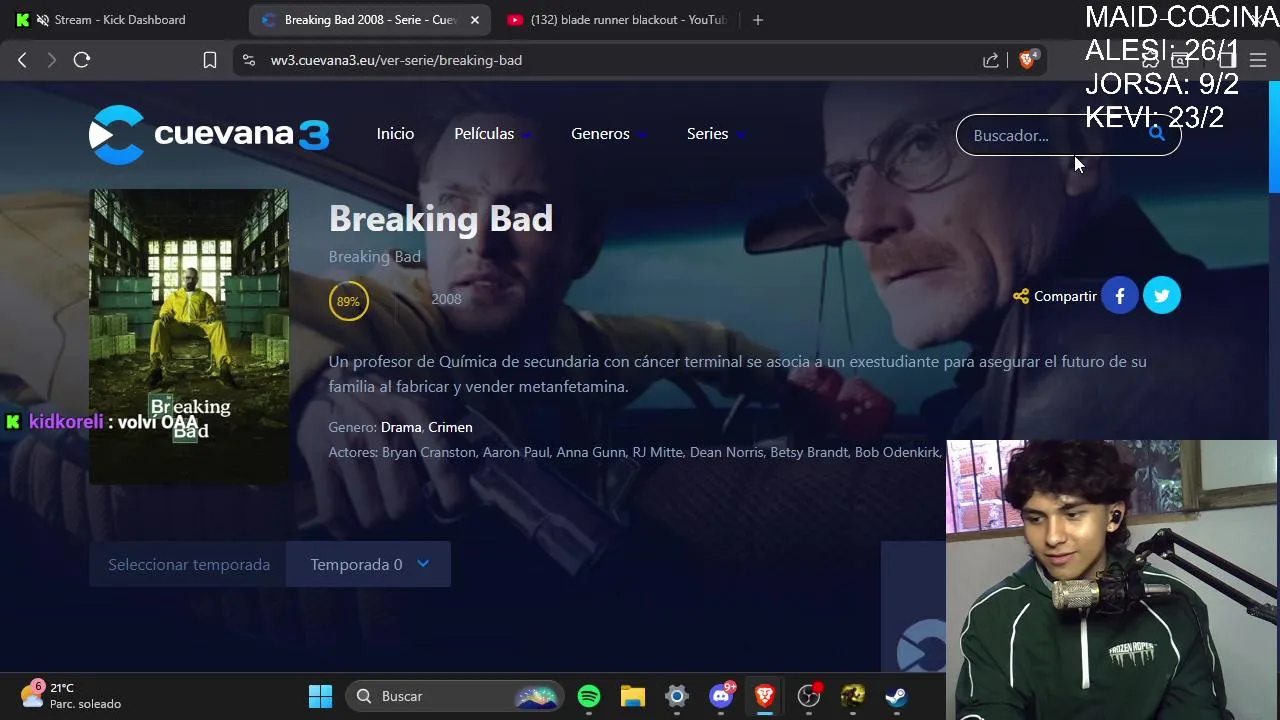The height and width of the screenshot is (720, 1280).
Task: Reload the Cuevana page
Action: tap(82, 60)
